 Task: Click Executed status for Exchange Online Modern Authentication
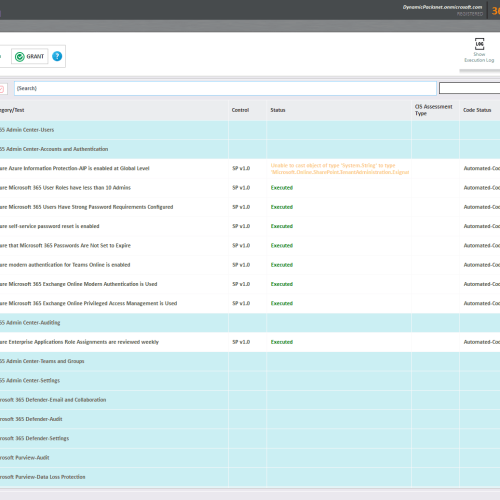pos(282,284)
